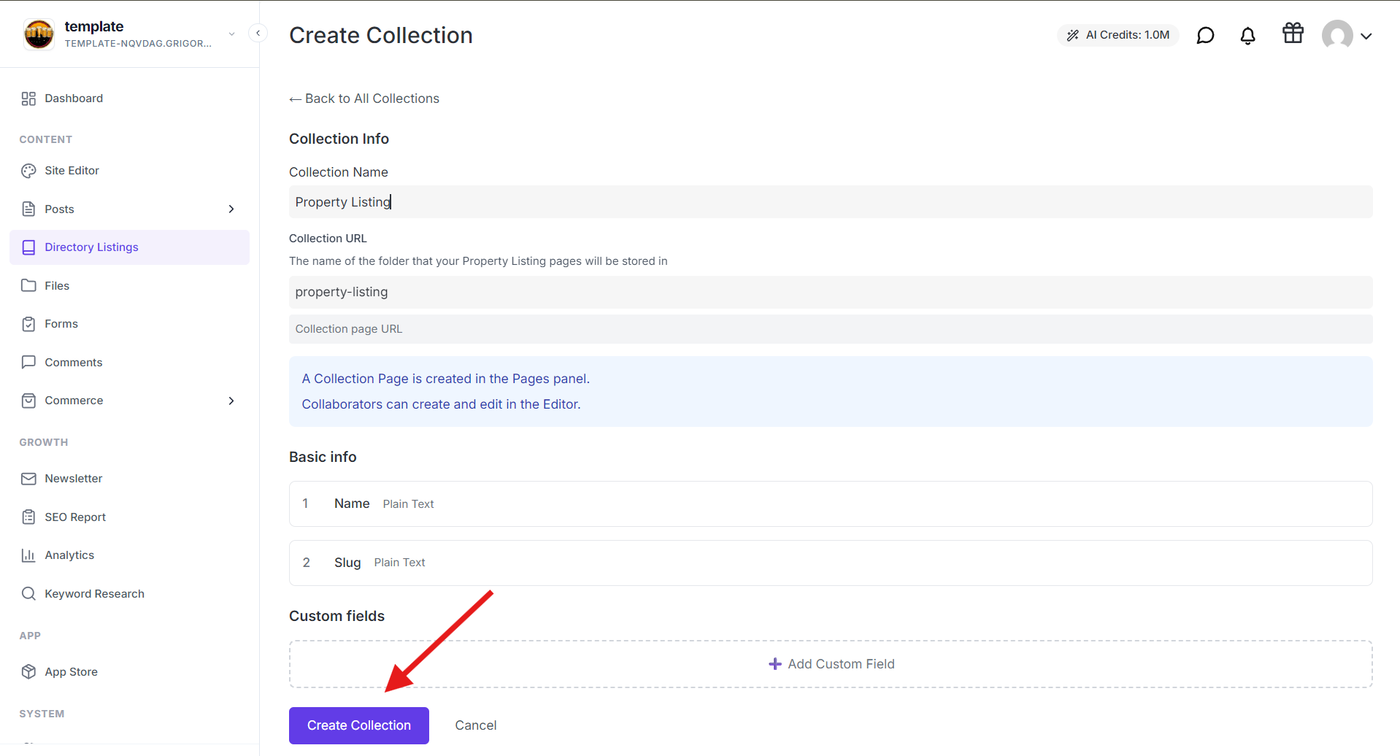The width and height of the screenshot is (1400, 756).
Task: Open the user account dropdown
Action: click(1347, 36)
